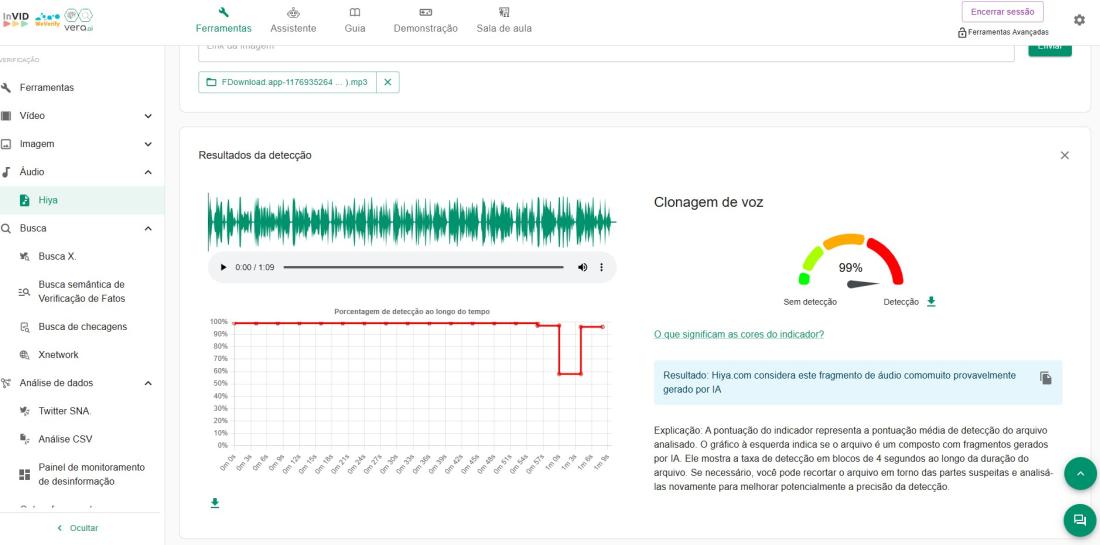The height and width of the screenshot is (545, 1100).
Task: Select the Ferramentas tab
Action: [x=223, y=20]
